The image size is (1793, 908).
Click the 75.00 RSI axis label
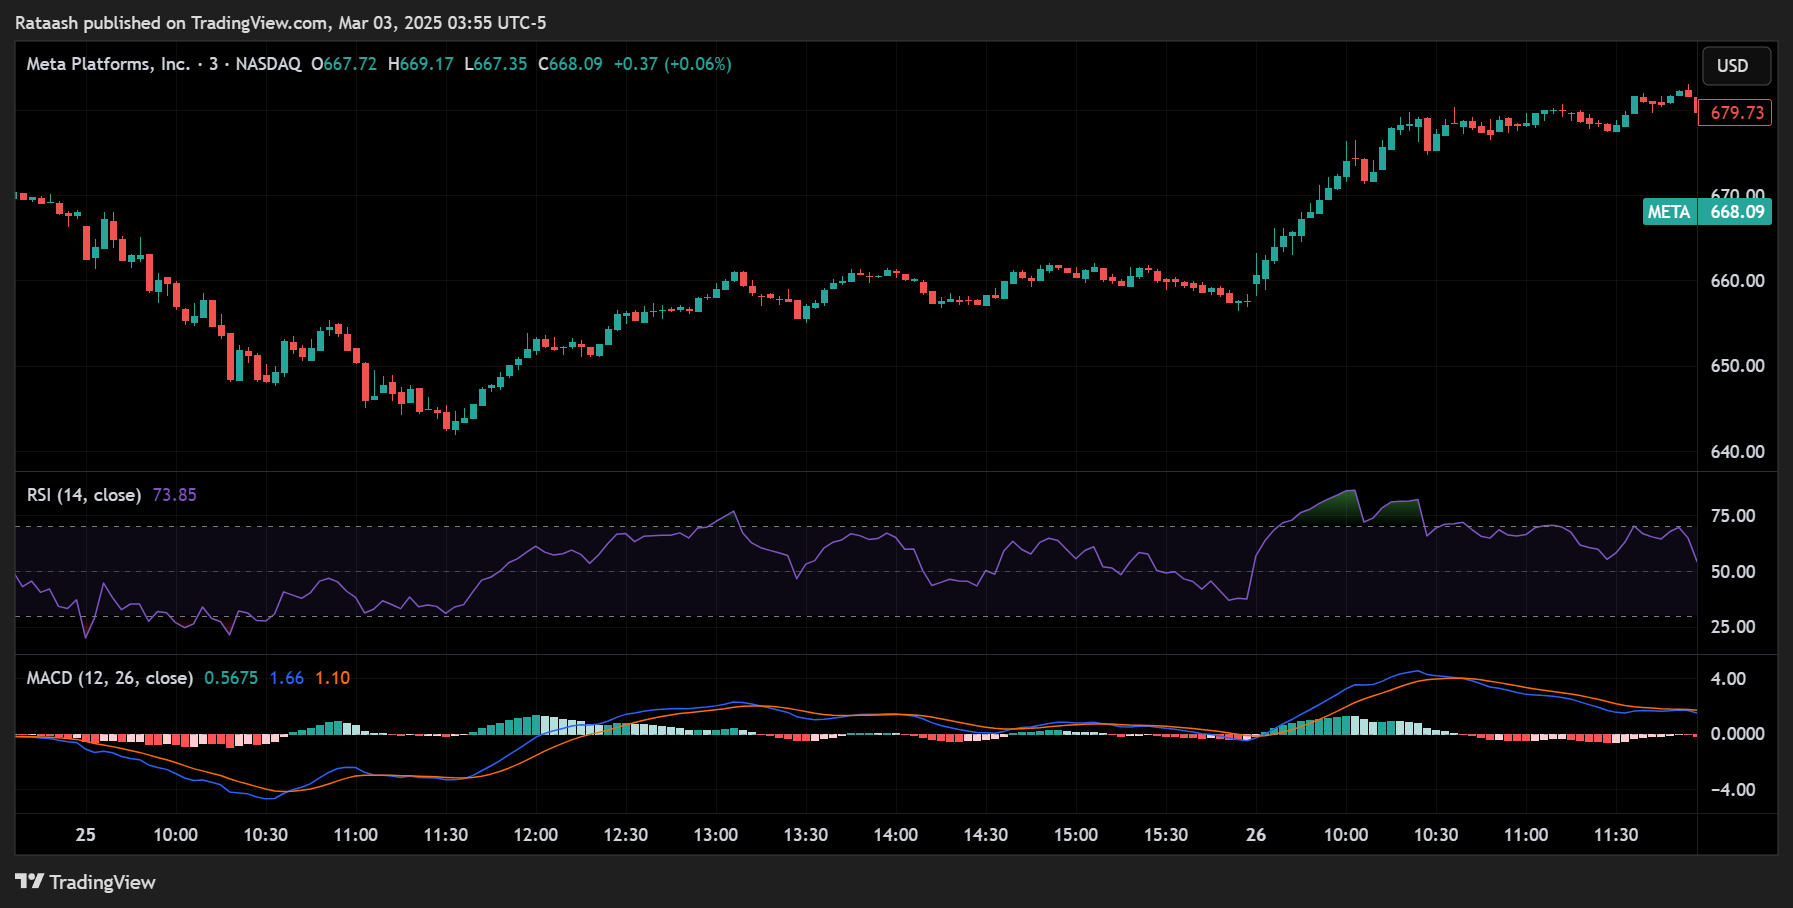pyautogui.click(x=1733, y=516)
